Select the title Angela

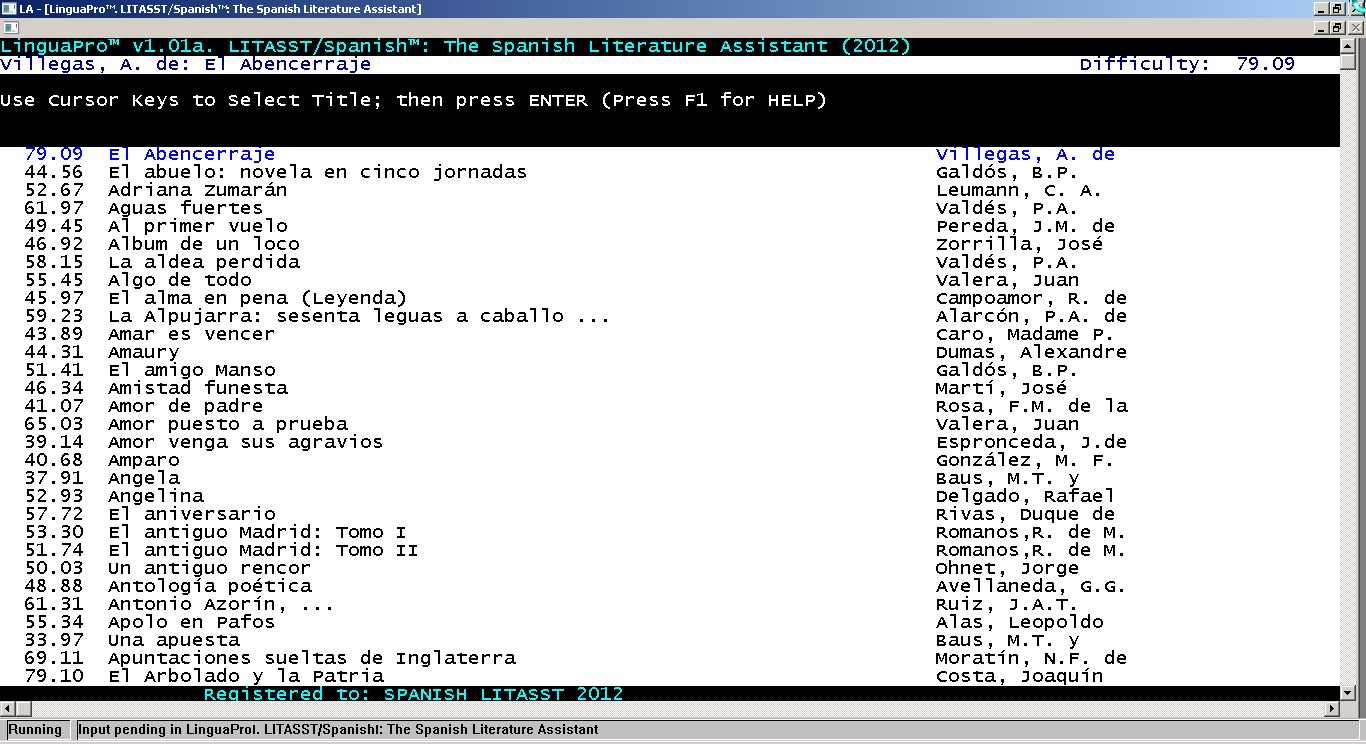(143, 478)
